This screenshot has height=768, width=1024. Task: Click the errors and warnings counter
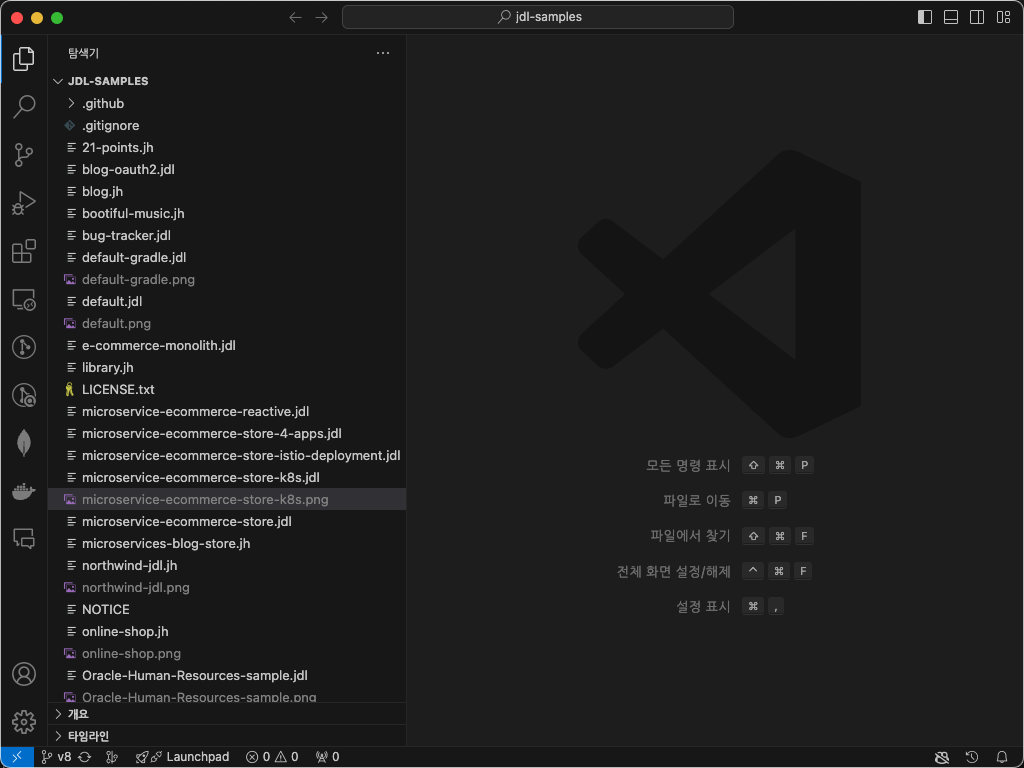click(272, 757)
